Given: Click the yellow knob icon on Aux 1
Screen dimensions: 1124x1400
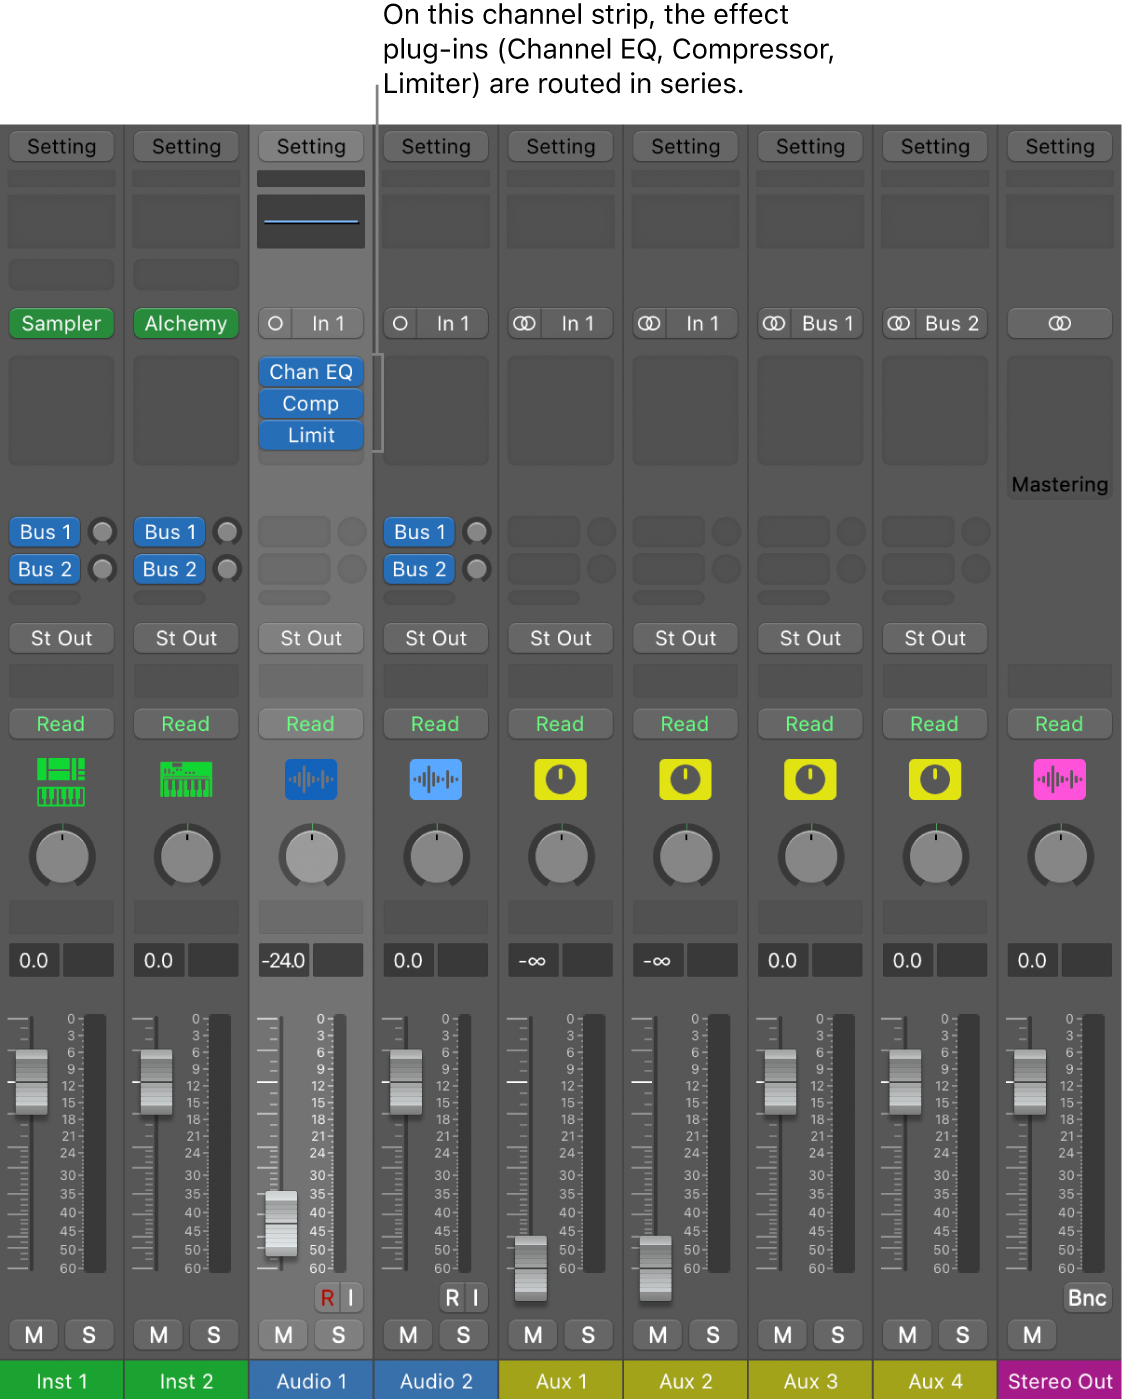Looking at the screenshot, I should [560, 780].
